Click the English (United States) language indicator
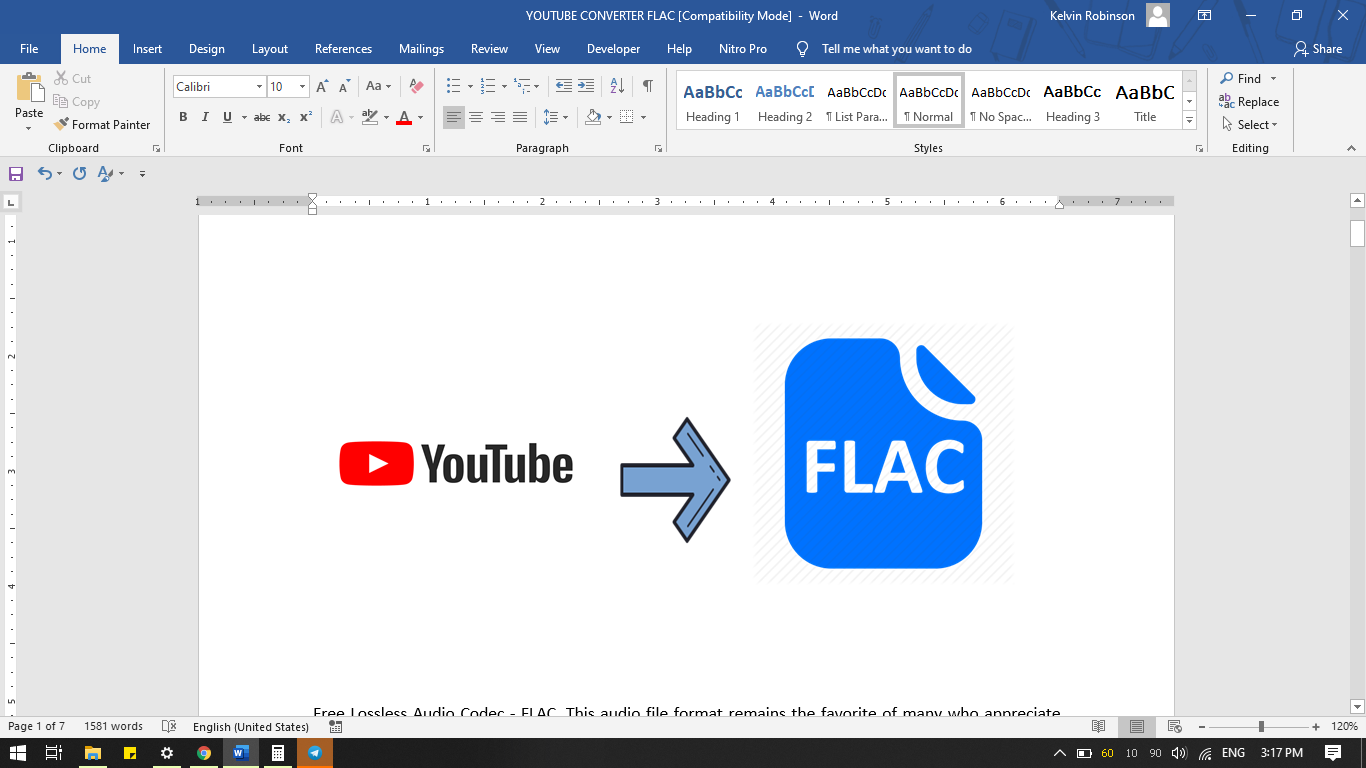Image resolution: width=1366 pixels, height=768 pixels. (x=251, y=727)
